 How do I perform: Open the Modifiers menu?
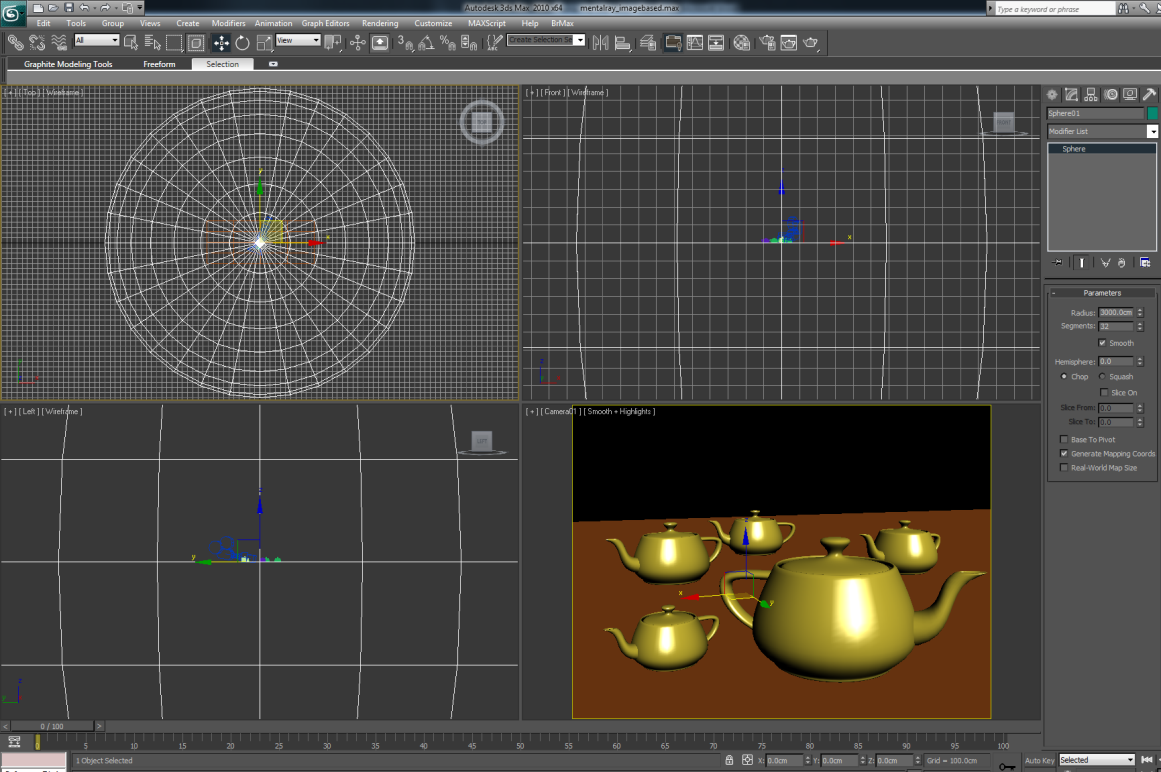tap(228, 23)
